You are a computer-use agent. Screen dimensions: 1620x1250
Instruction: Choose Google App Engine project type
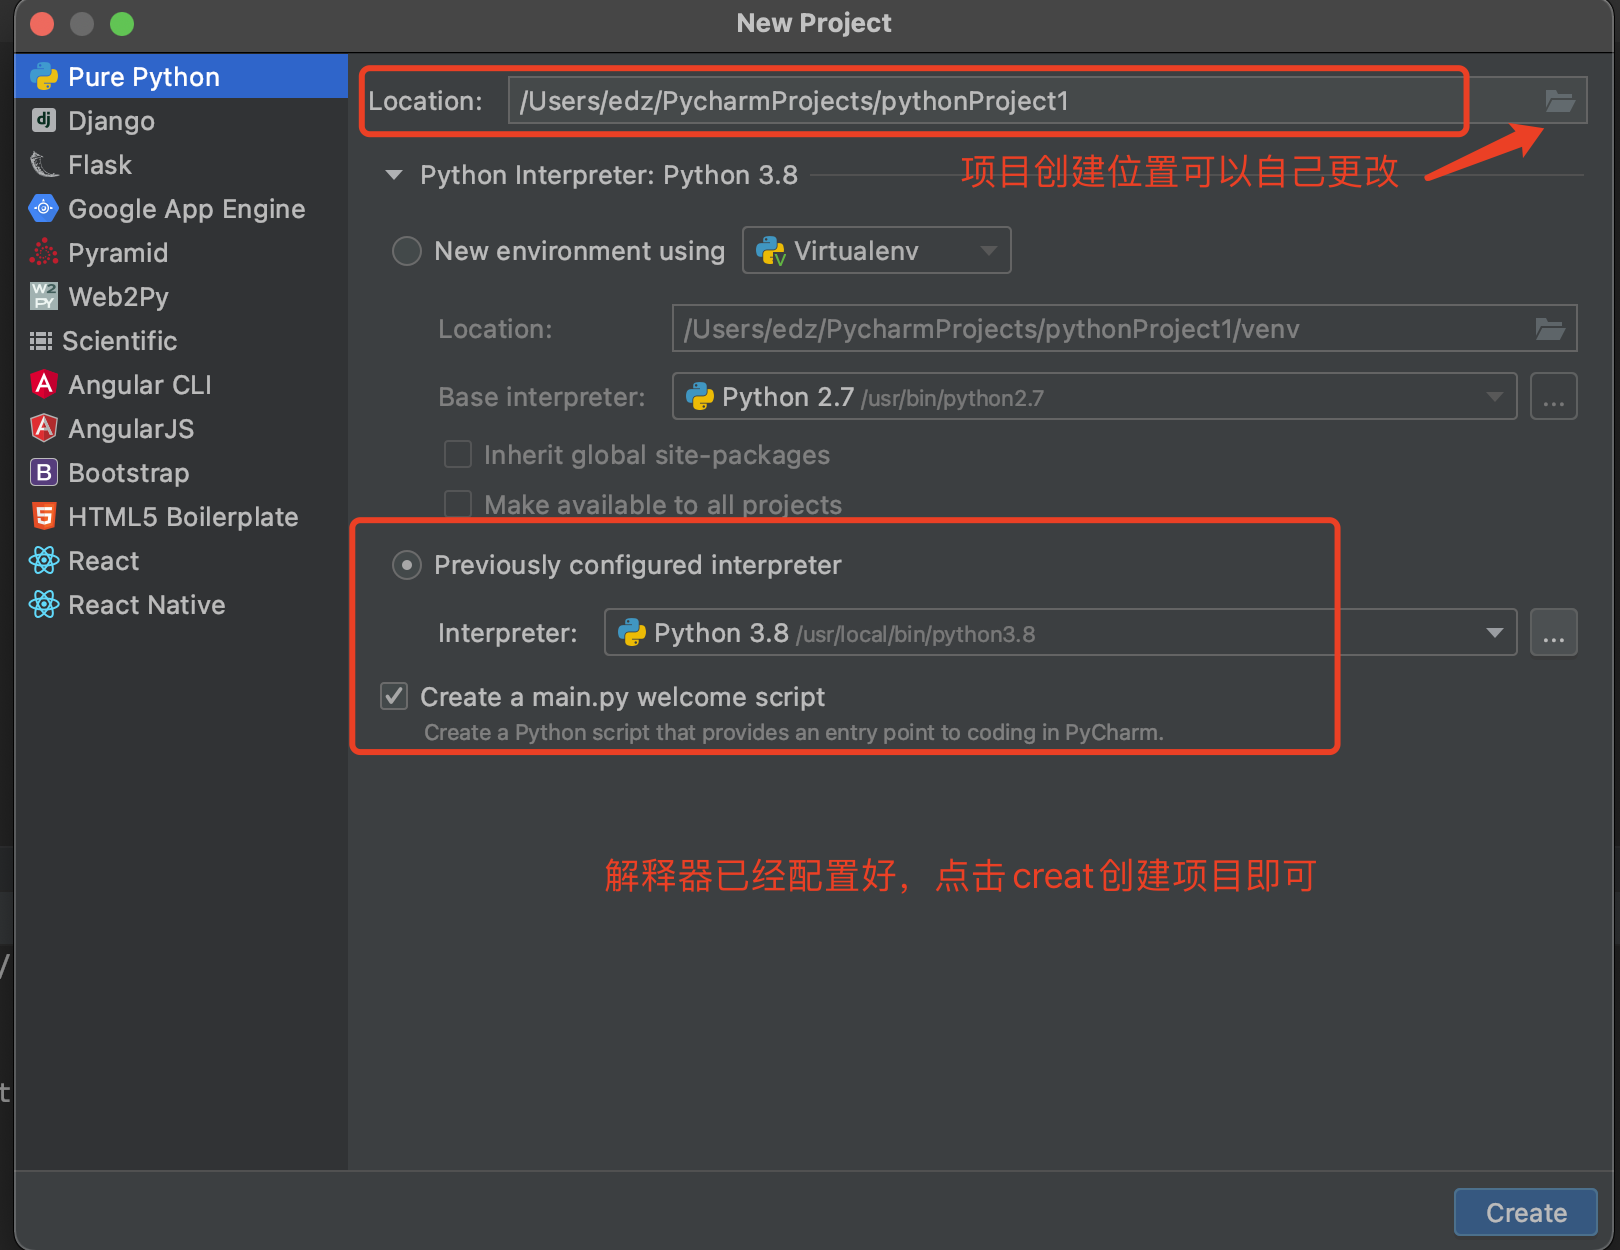[187, 209]
